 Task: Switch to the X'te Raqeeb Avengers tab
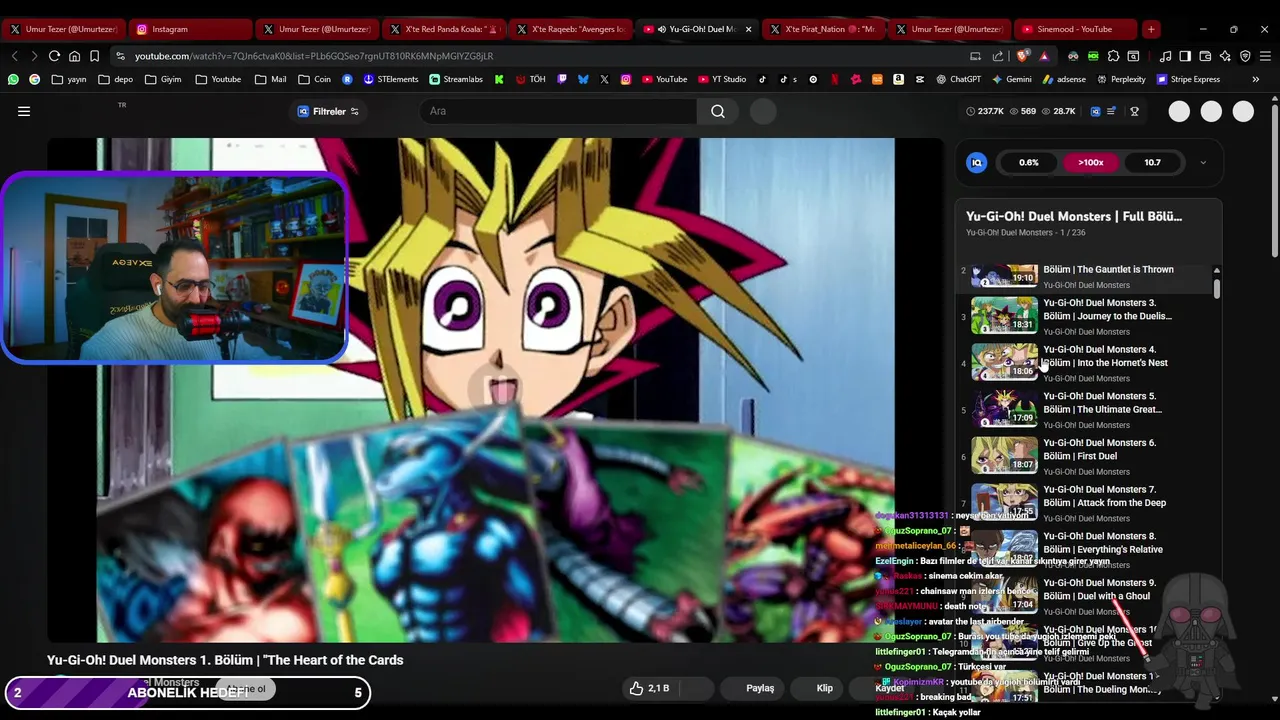(570, 29)
